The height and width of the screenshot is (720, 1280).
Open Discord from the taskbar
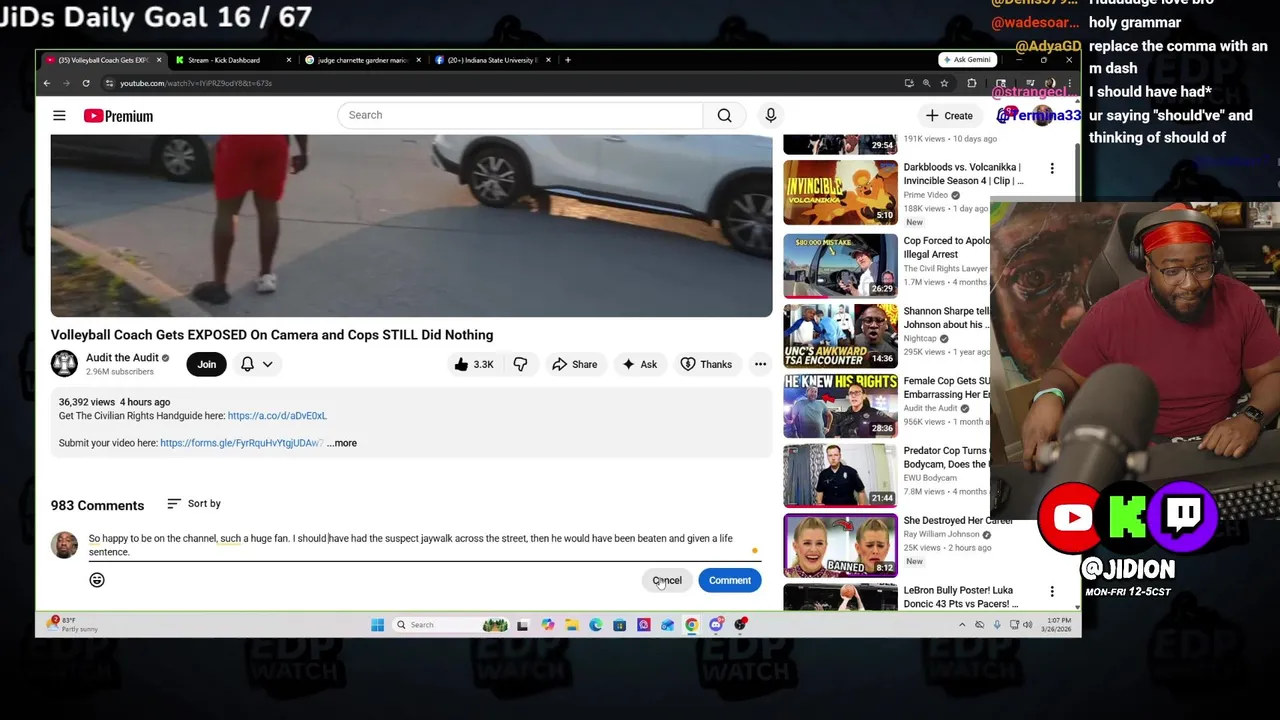715,625
